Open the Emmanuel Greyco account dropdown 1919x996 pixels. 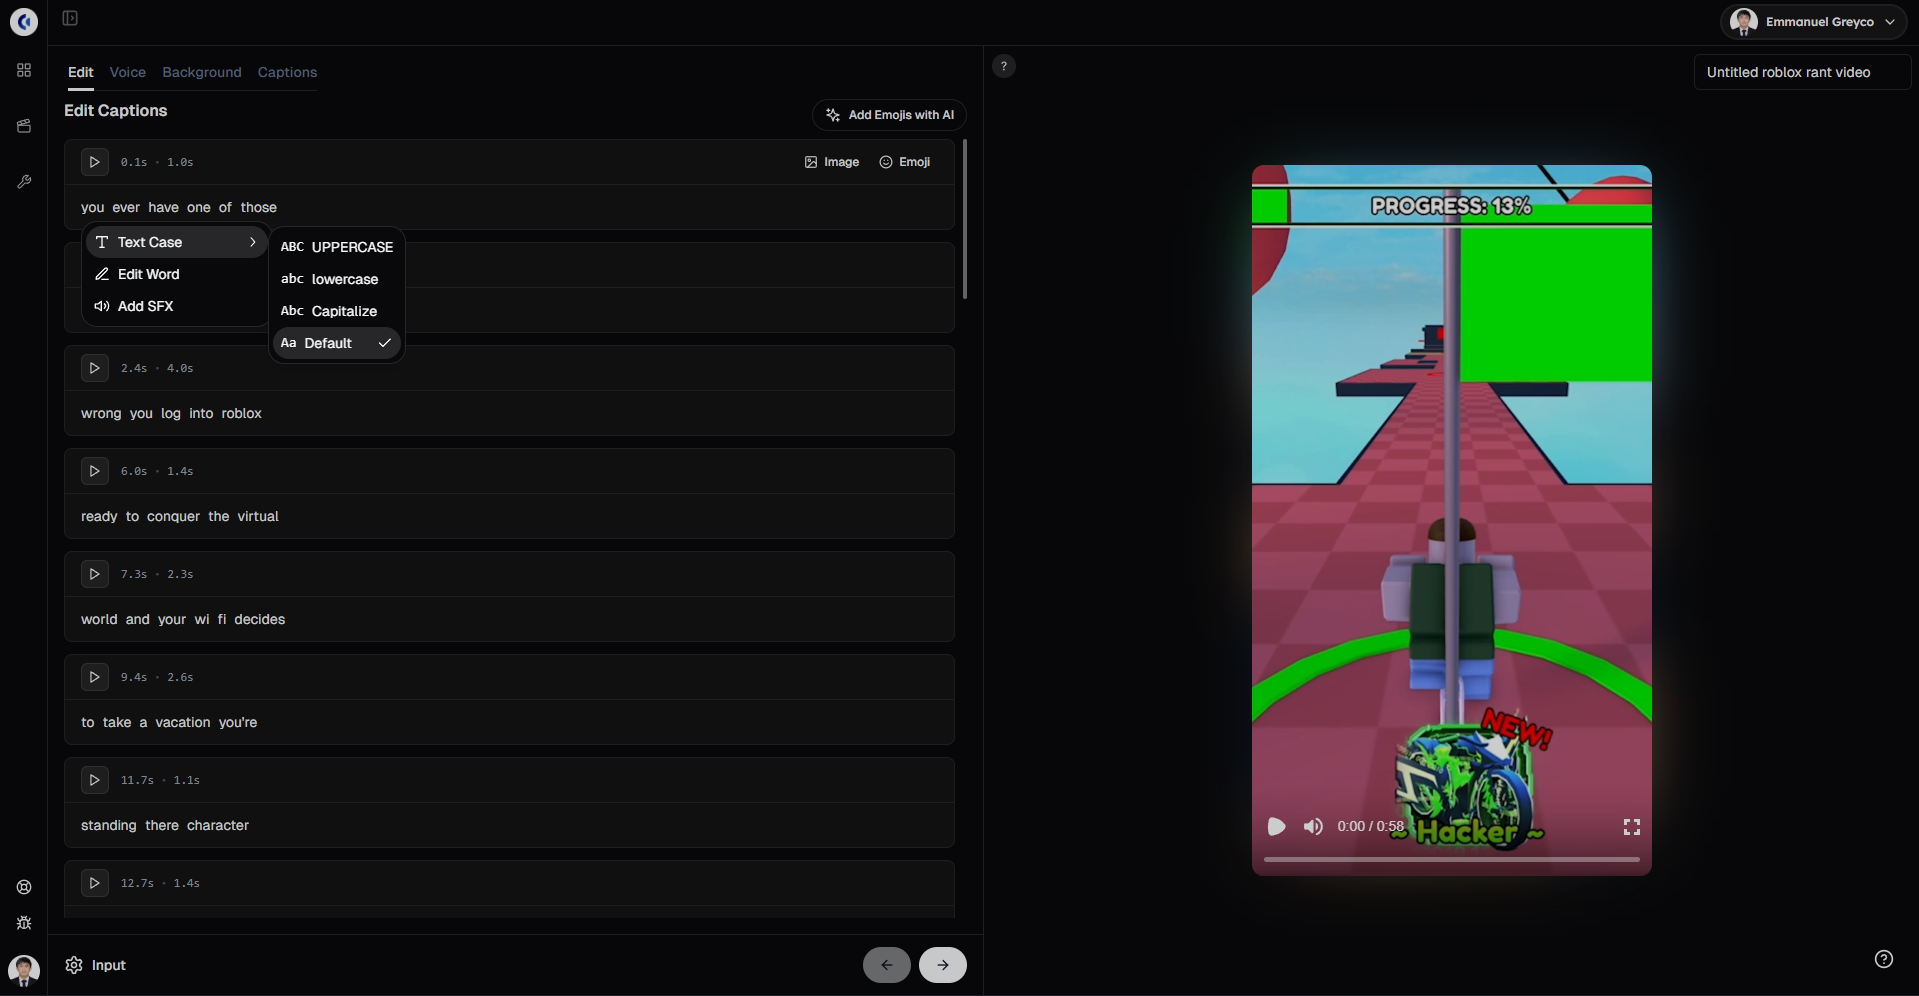pyautogui.click(x=1813, y=22)
